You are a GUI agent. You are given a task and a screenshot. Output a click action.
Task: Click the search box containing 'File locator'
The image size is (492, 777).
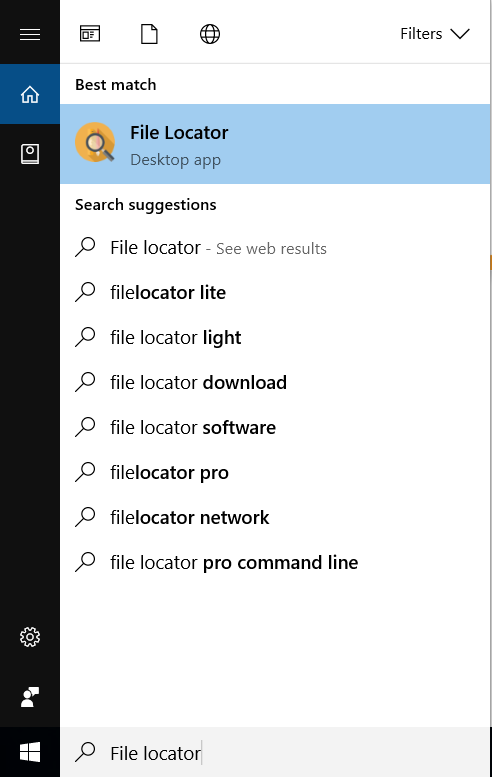[275, 753]
